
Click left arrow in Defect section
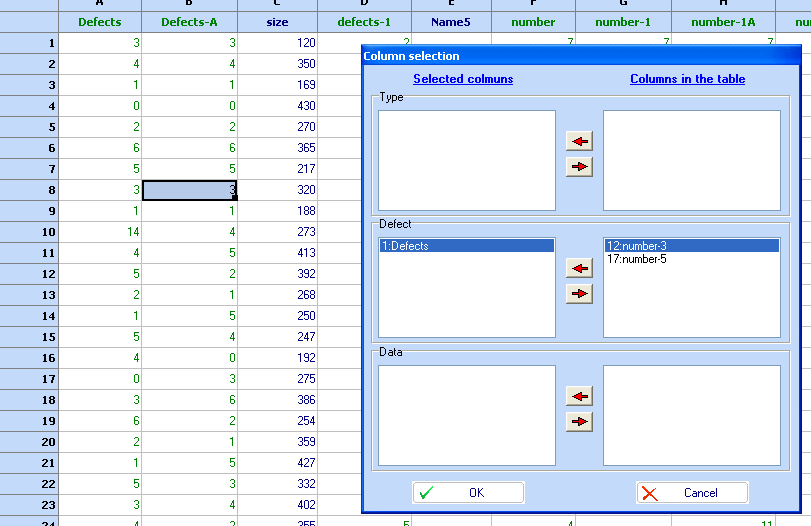pos(579,268)
